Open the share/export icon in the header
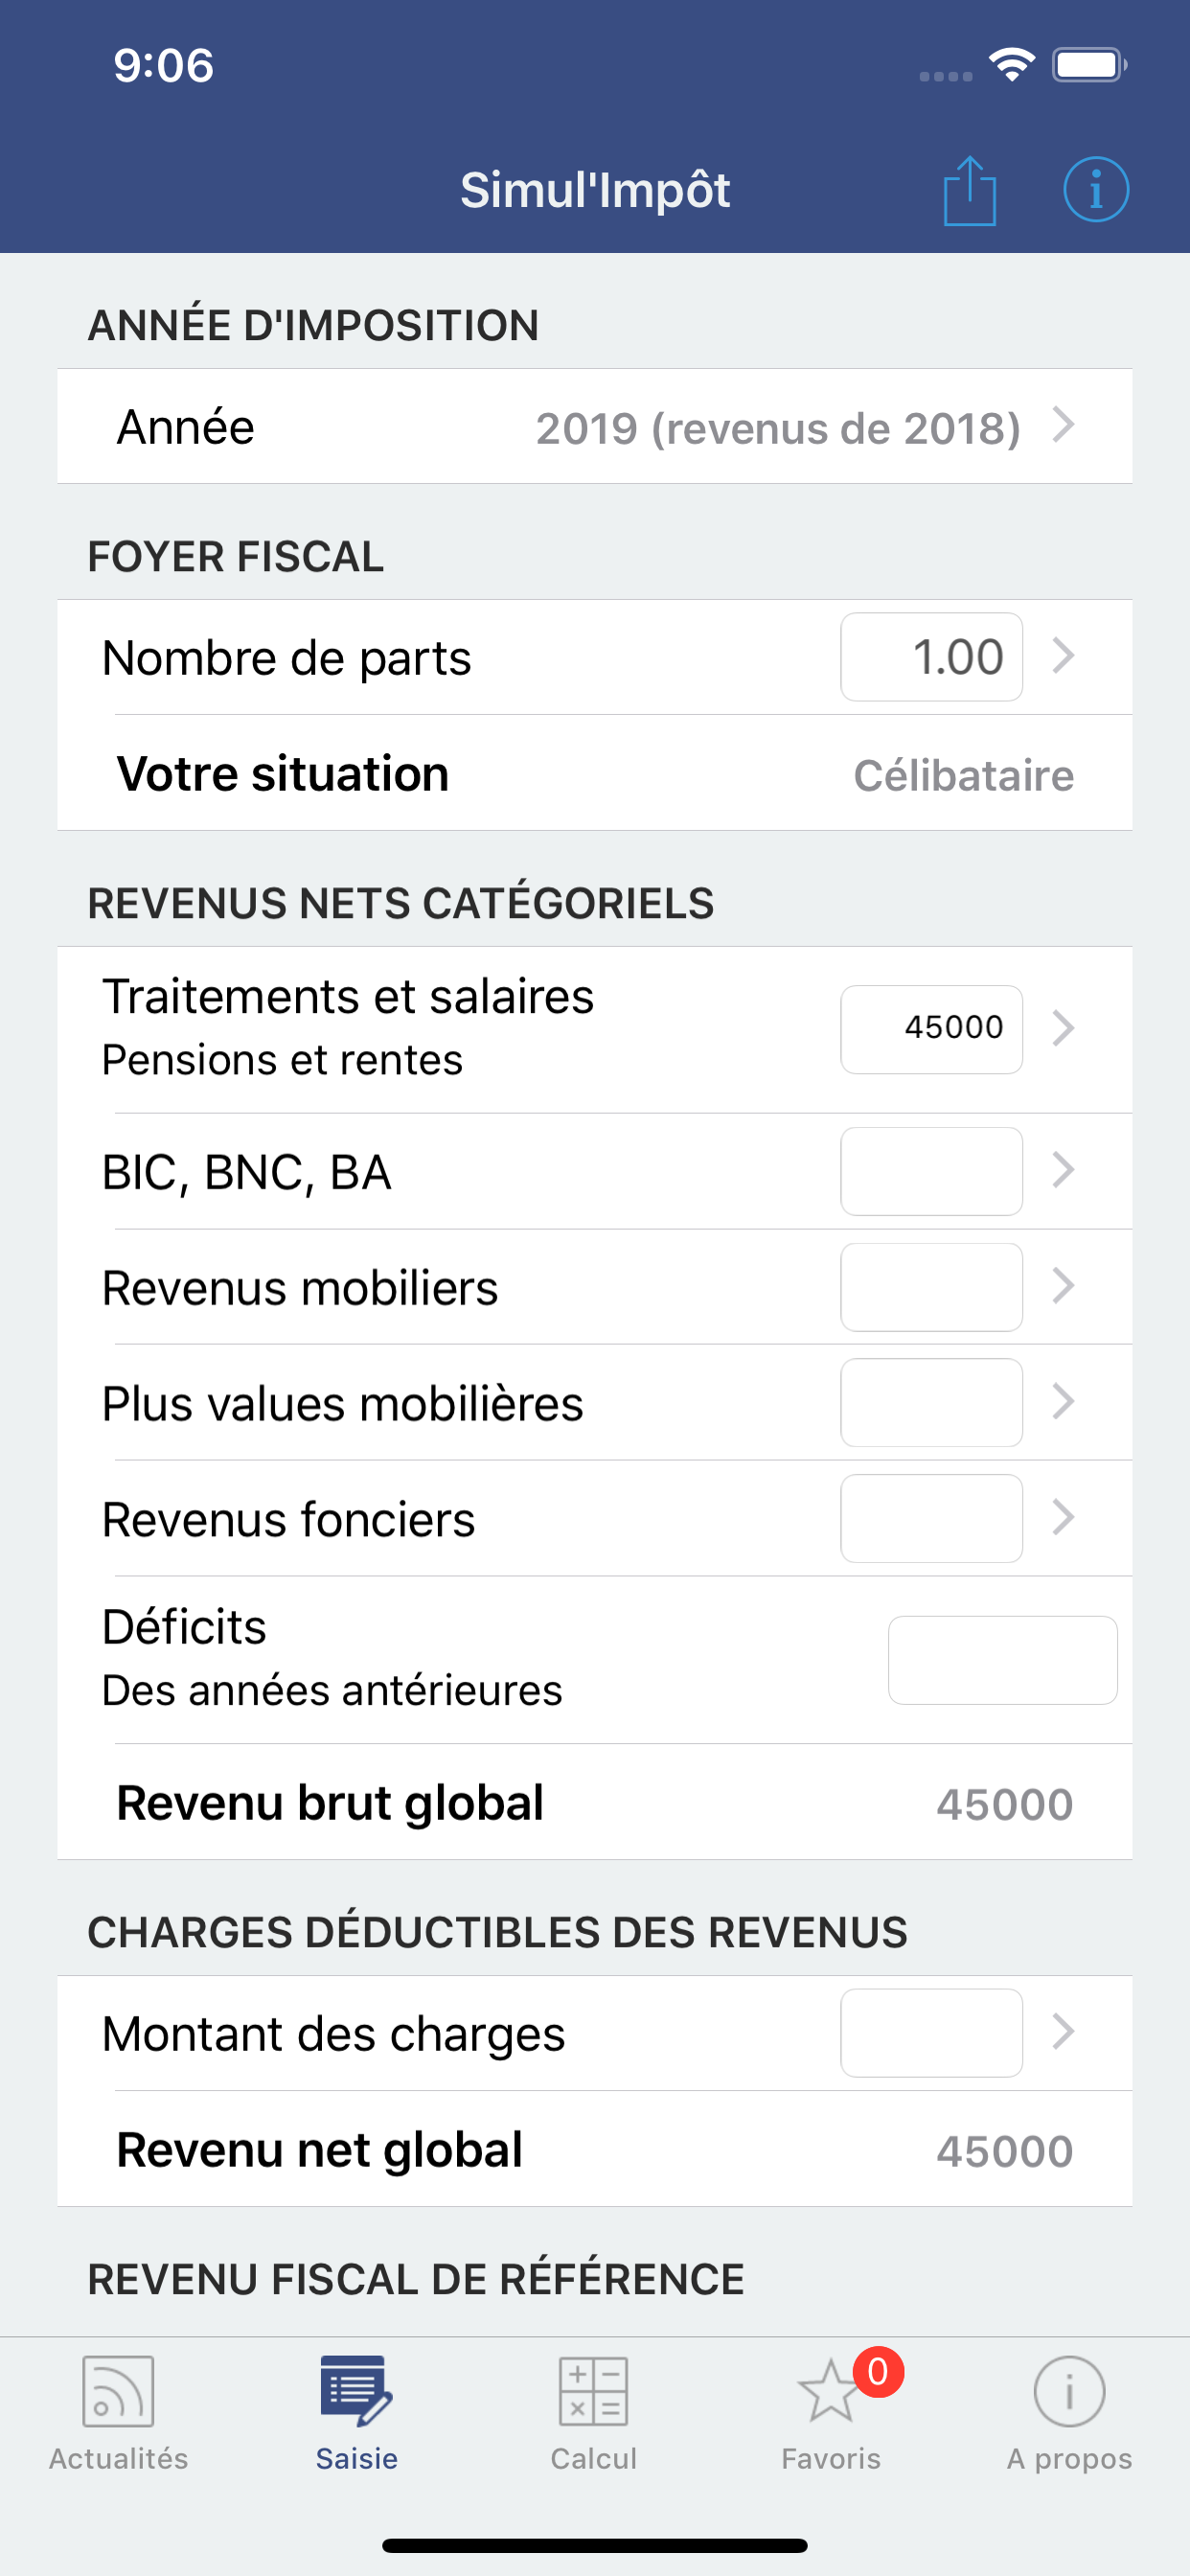1190x2576 pixels. click(x=971, y=190)
